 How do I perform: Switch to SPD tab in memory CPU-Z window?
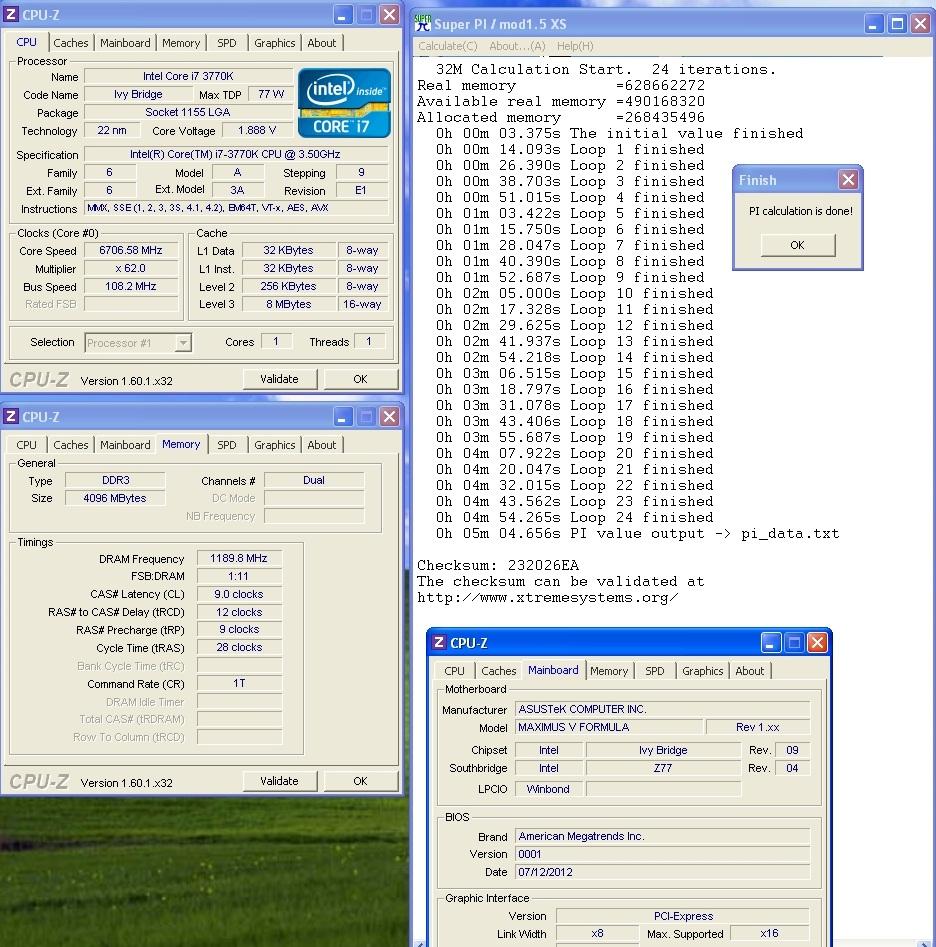(226, 445)
